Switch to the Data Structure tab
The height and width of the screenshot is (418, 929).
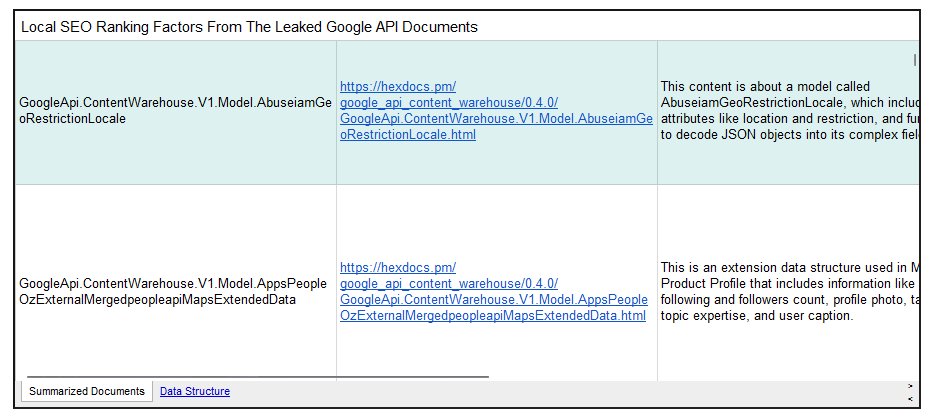pyautogui.click(x=195, y=391)
